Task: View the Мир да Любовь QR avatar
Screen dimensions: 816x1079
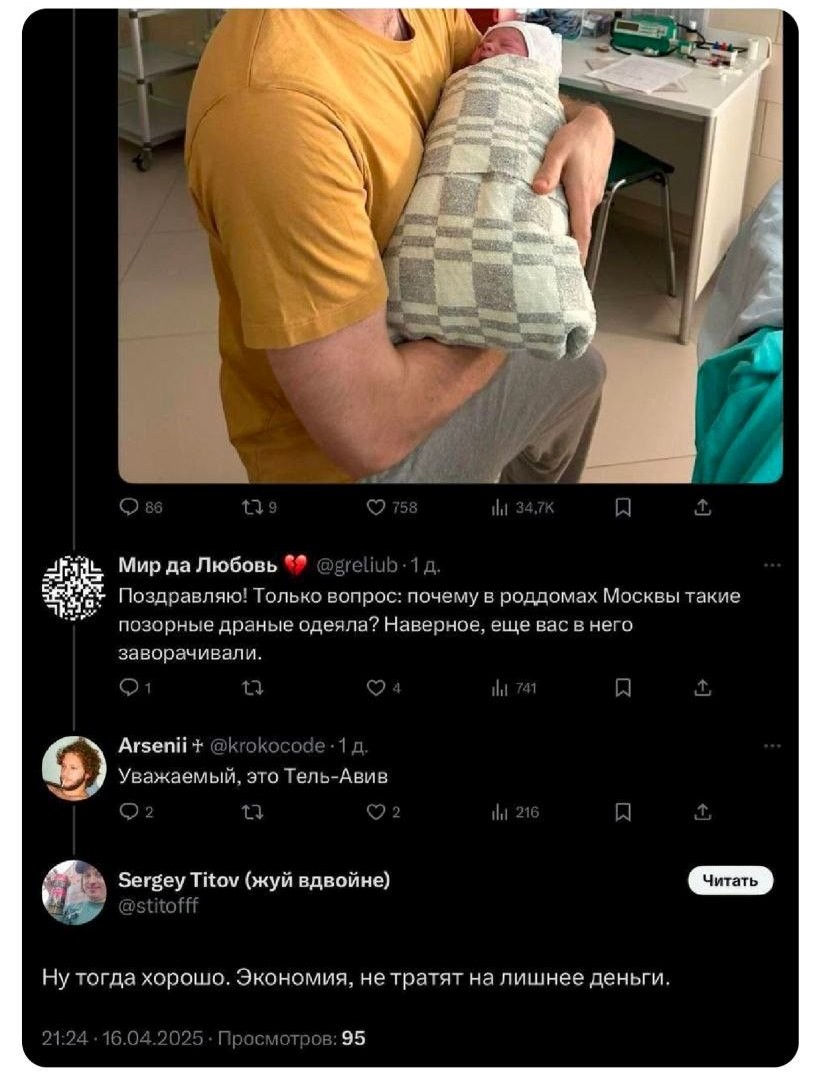Action: [x=73, y=588]
